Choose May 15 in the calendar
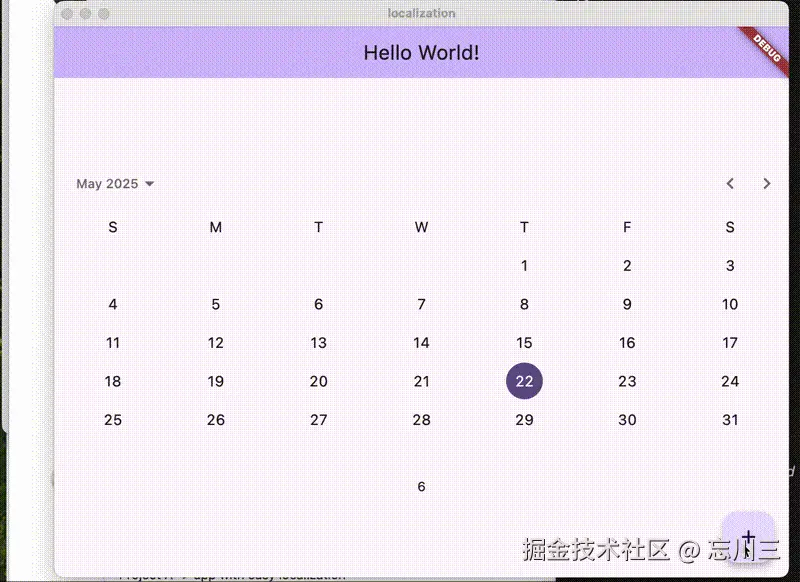 (524, 342)
